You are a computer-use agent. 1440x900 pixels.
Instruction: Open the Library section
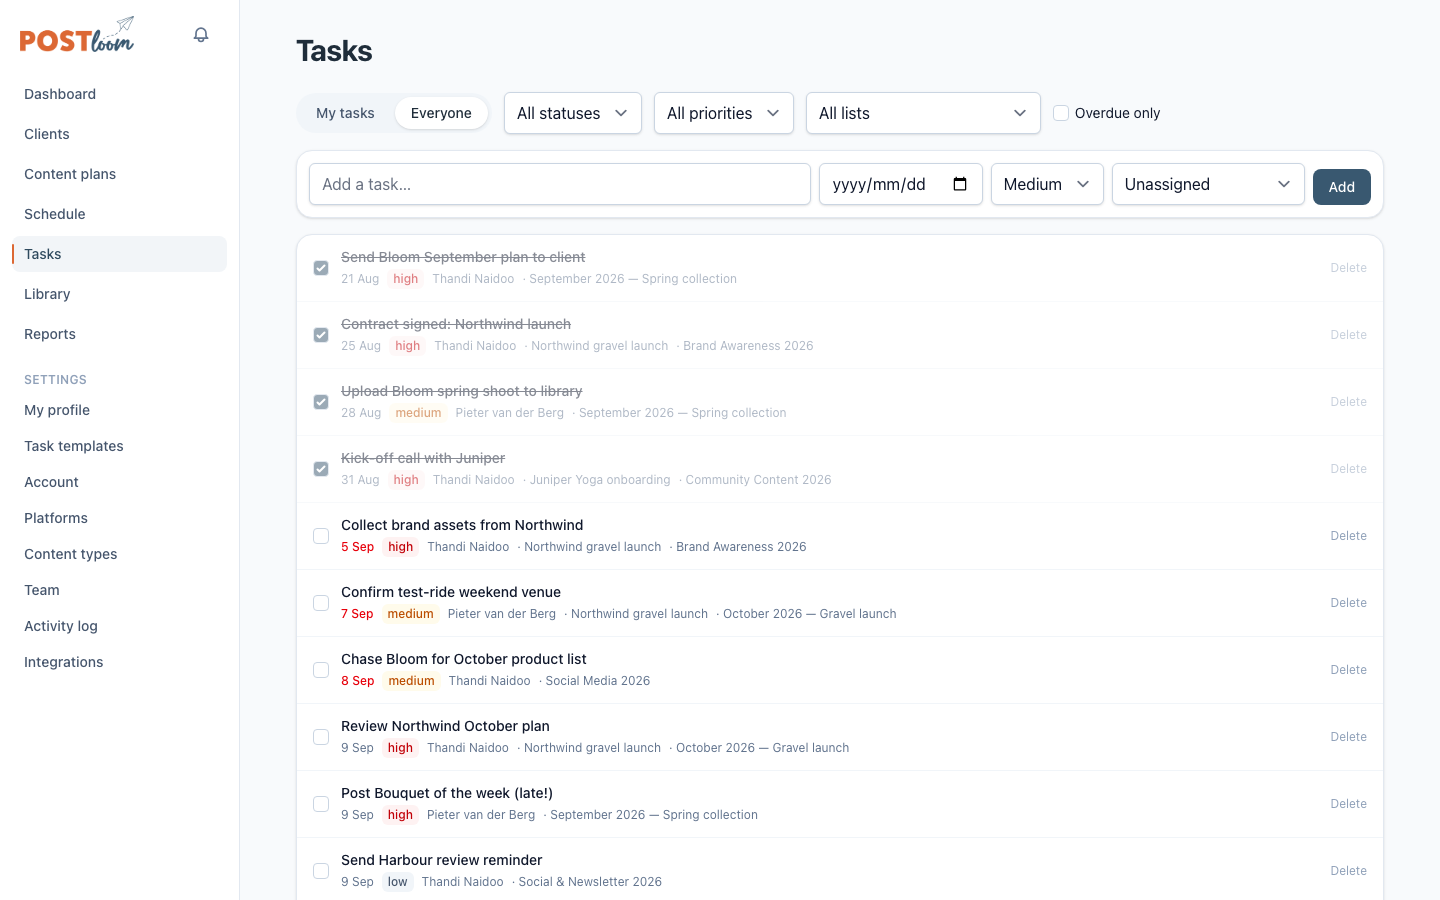click(x=119, y=294)
